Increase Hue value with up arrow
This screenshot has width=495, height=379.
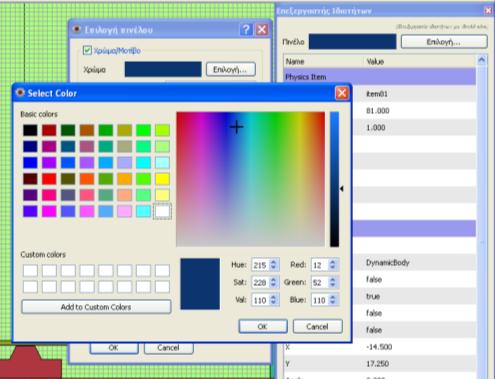(x=273, y=262)
